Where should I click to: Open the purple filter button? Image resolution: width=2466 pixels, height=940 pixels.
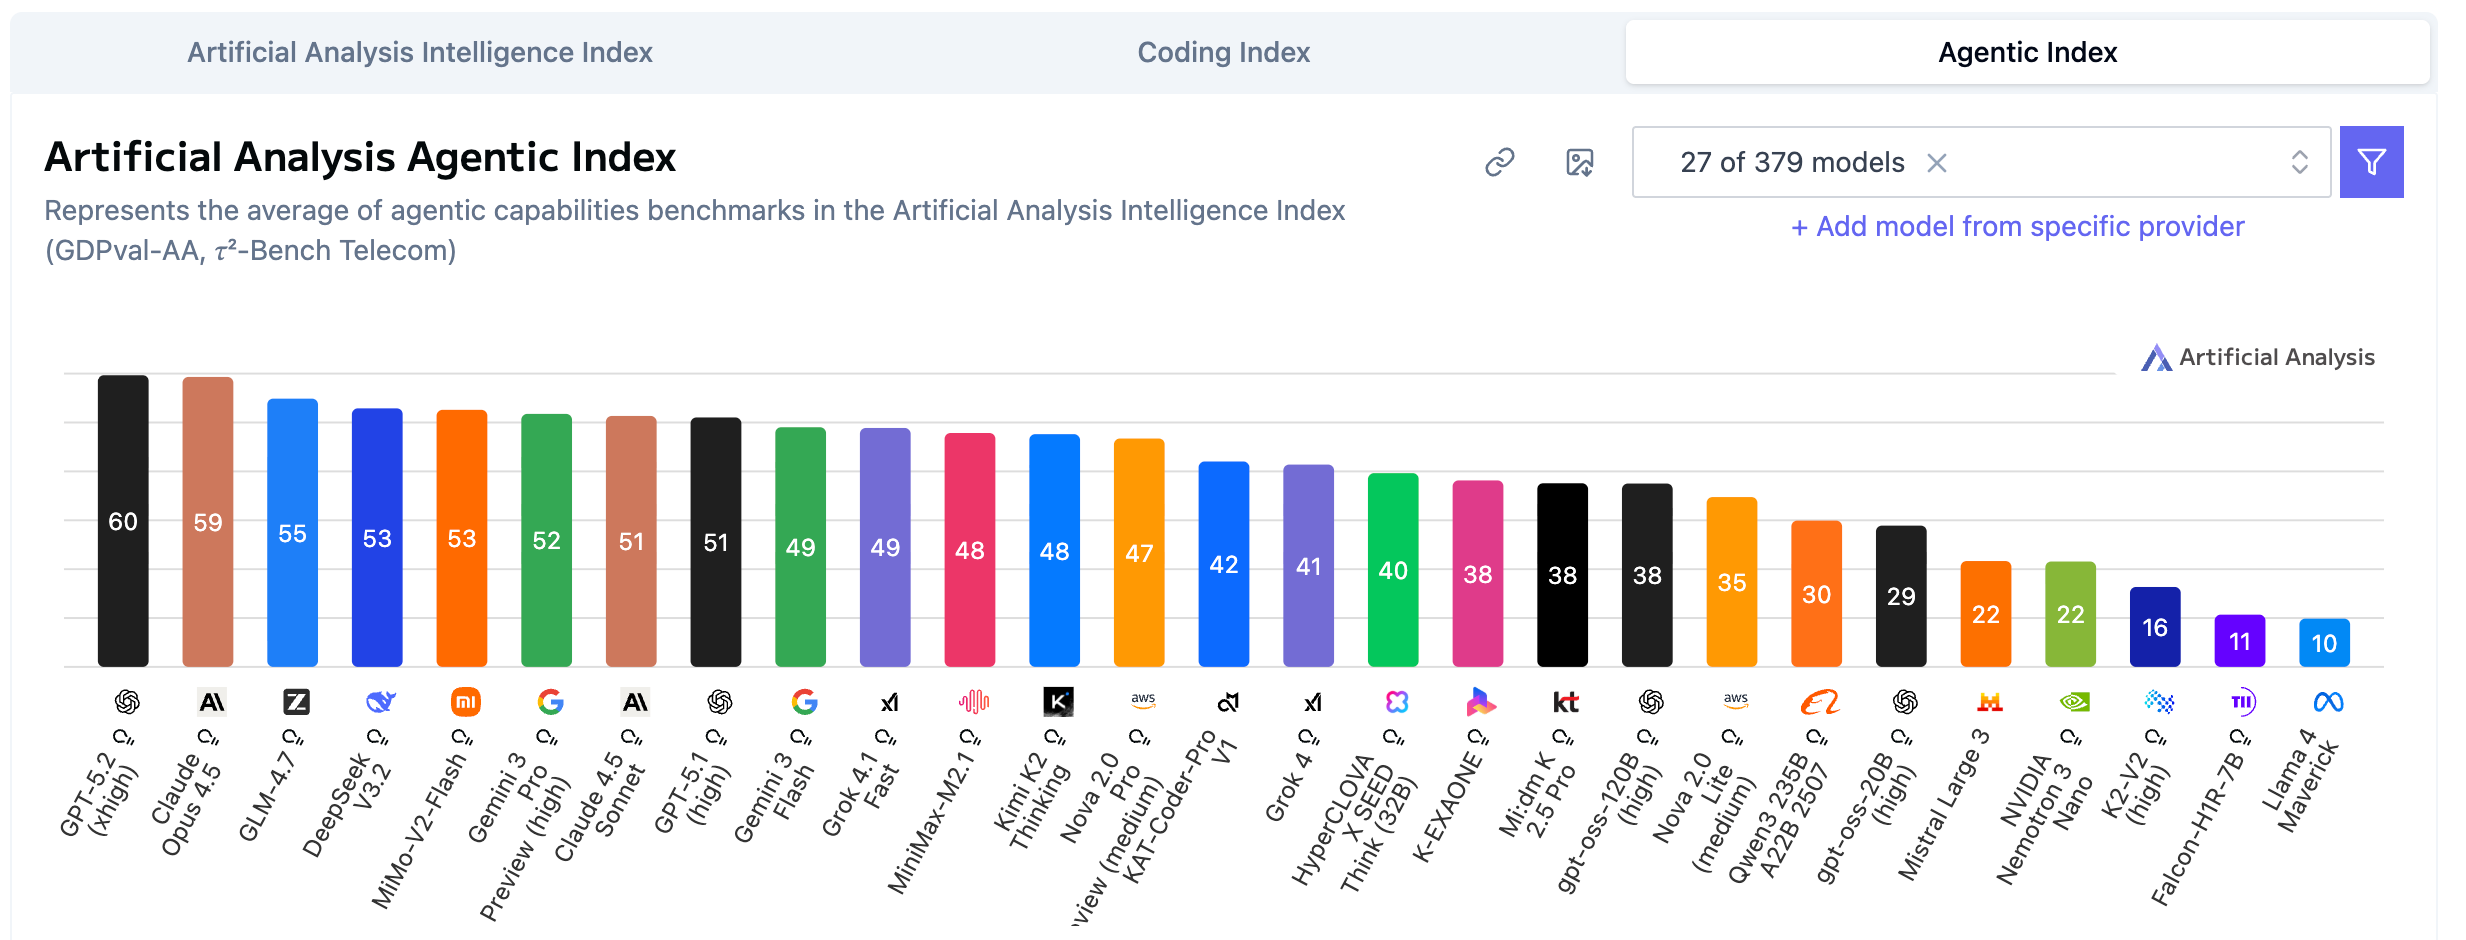tap(2371, 162)
